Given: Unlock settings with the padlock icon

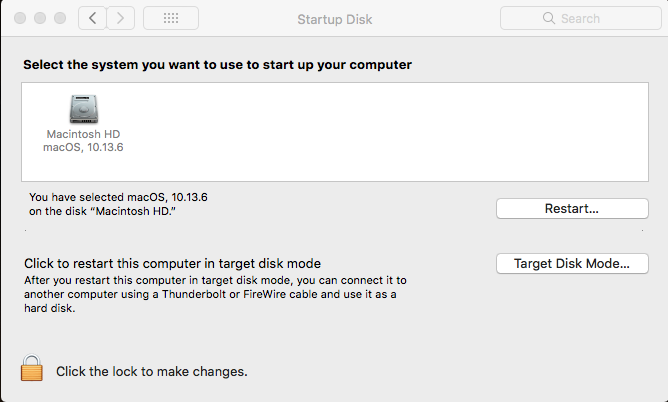Looking at the screenshot, I should point(32,368).
